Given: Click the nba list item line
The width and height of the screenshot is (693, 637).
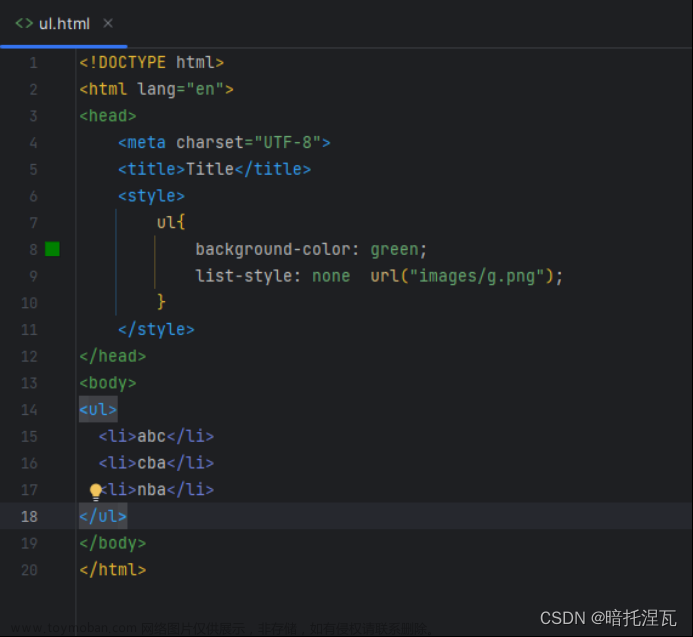Looking at the screenshot, I should (x=156, y=489).
